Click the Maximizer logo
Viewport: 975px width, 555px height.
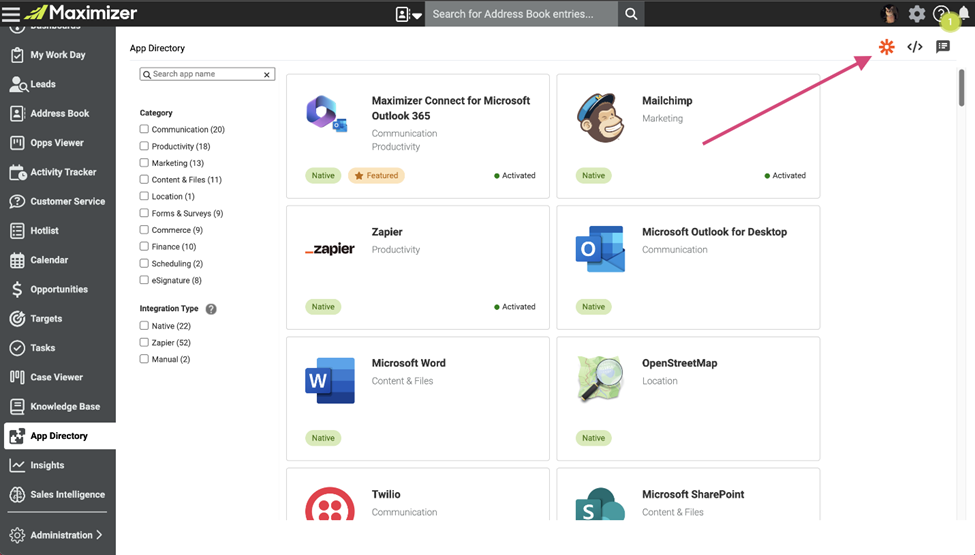coord(81,12)
